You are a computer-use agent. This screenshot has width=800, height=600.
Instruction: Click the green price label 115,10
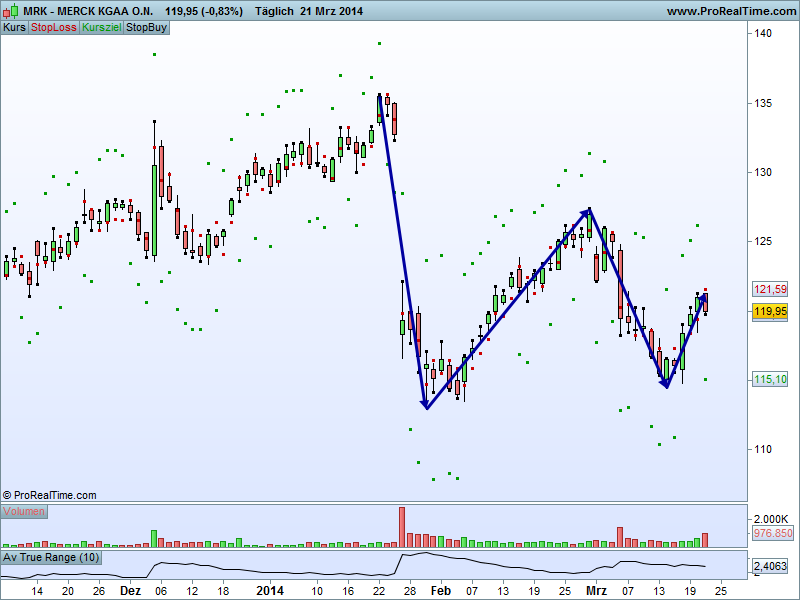click(770, 380)
